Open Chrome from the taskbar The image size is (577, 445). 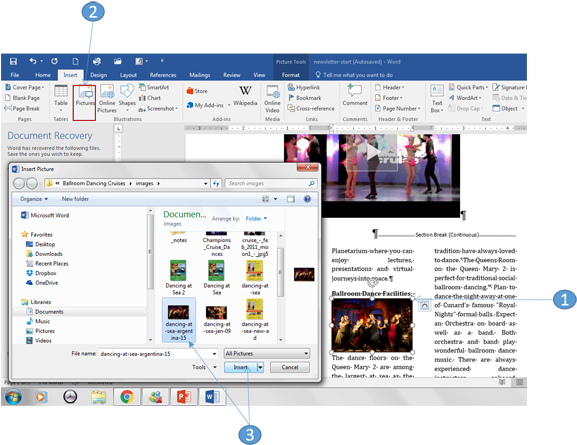127,397
